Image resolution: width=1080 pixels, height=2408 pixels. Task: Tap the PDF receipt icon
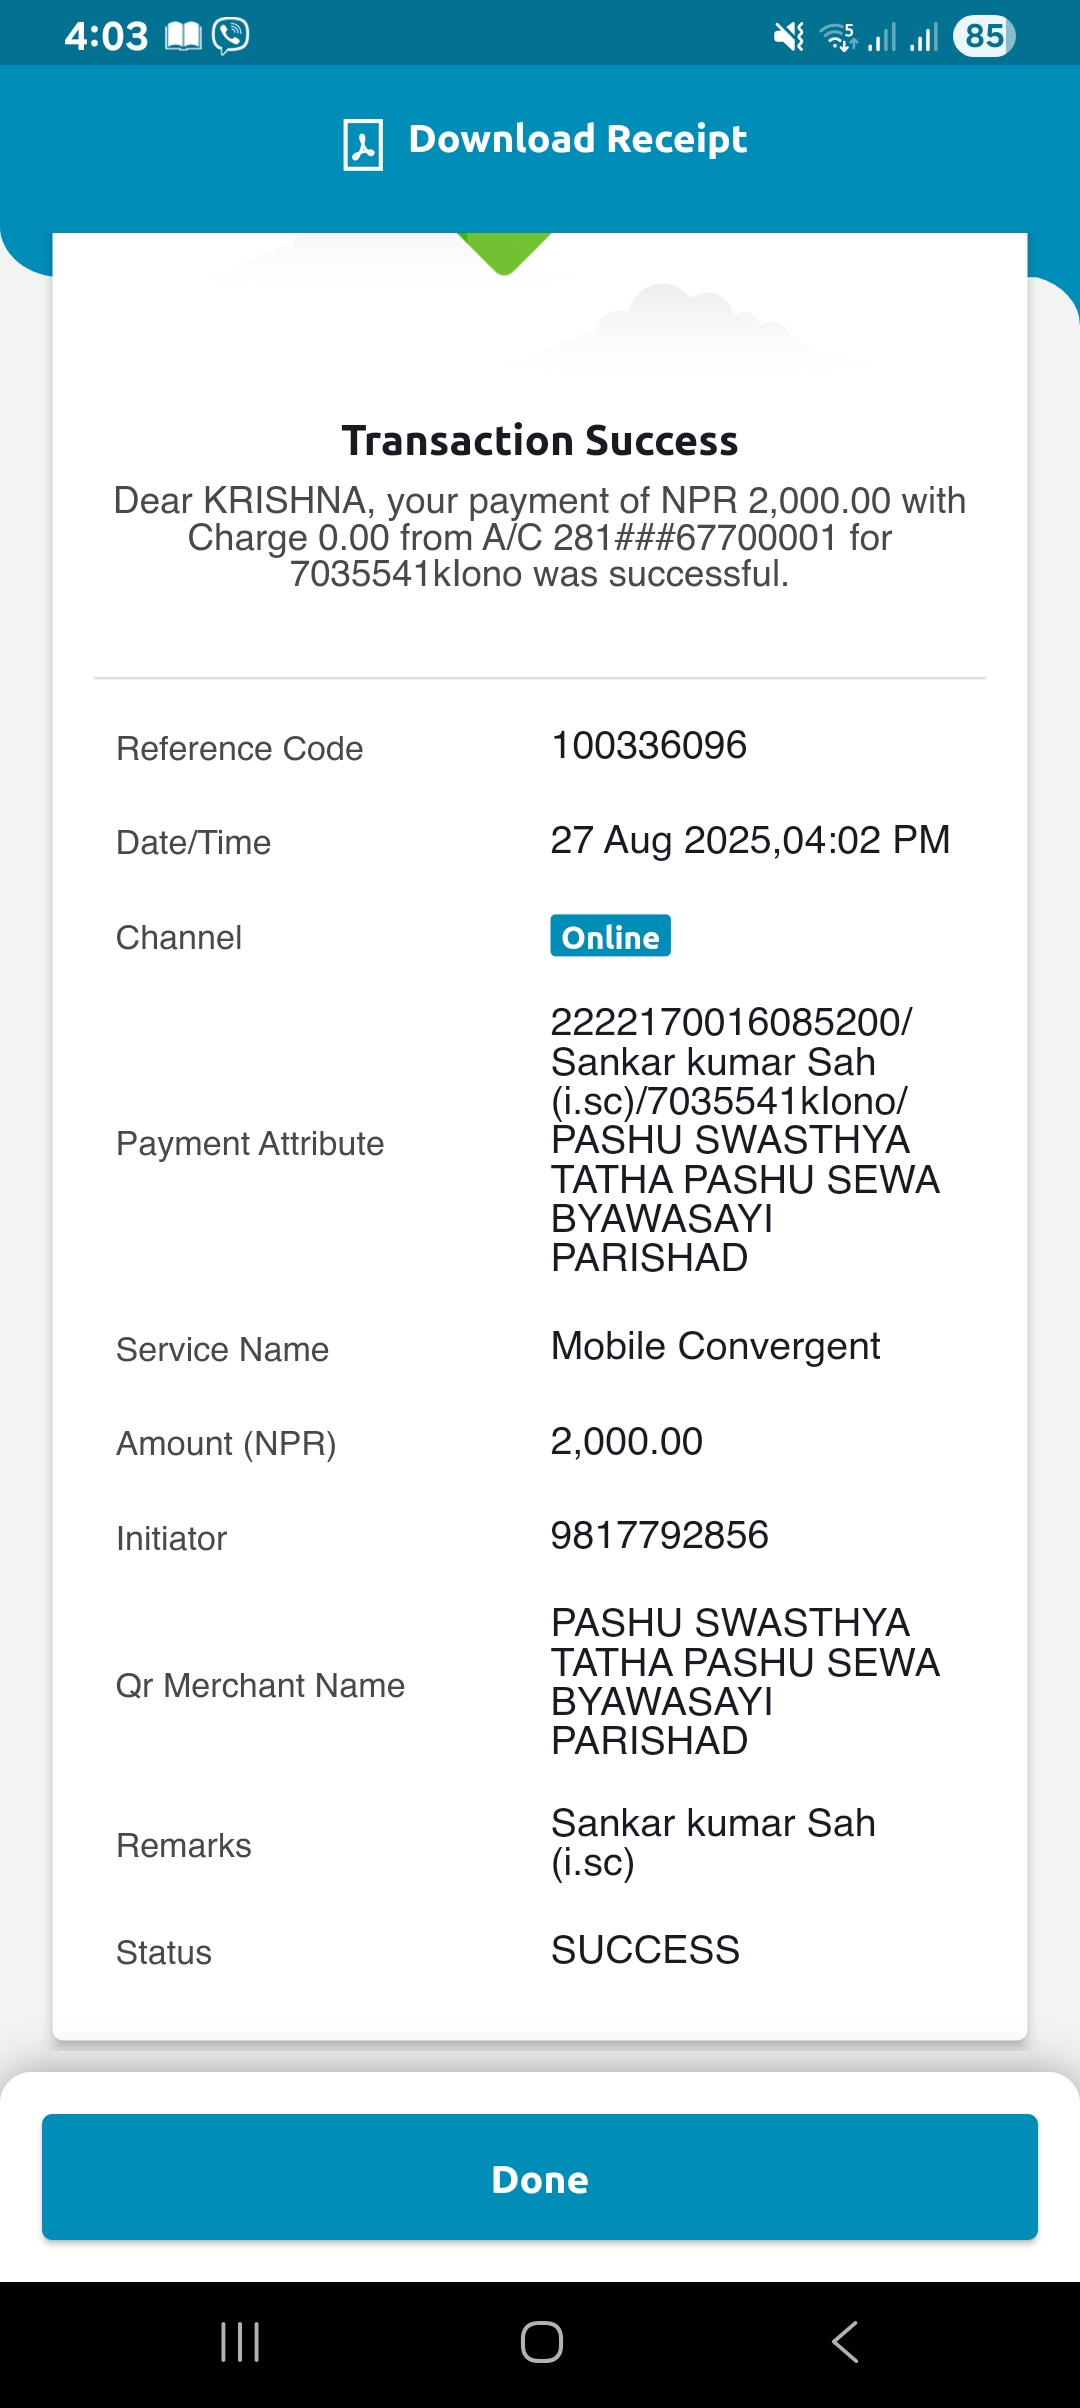click(x=363, y=145)
